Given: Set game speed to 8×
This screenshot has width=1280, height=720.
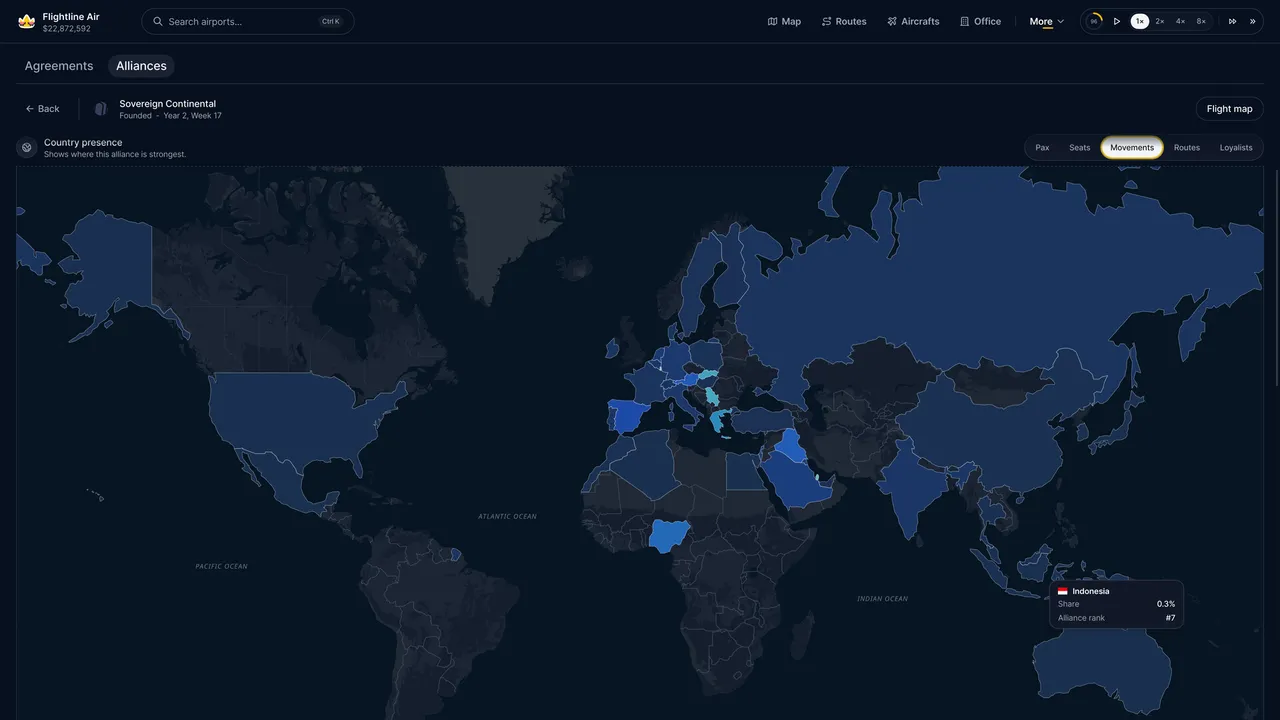Looking at the screenshot, I should 1201,21.
